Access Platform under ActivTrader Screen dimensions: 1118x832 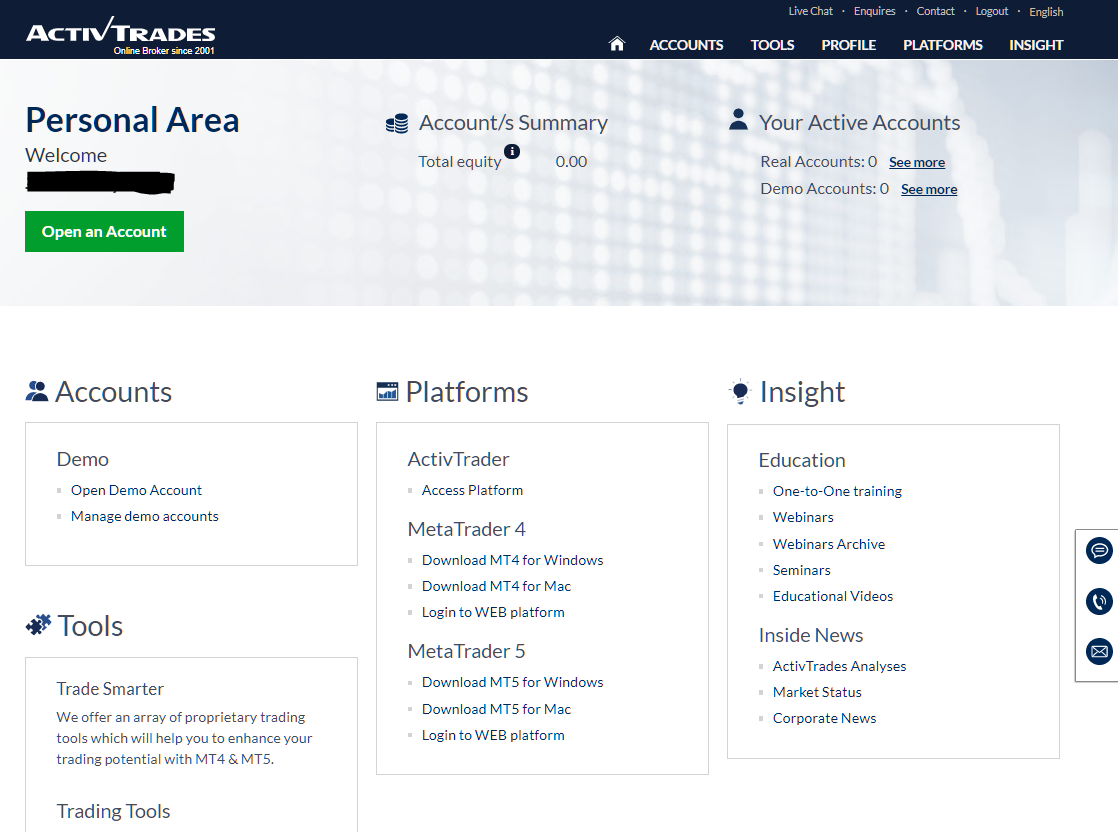(x=472, y=491)
